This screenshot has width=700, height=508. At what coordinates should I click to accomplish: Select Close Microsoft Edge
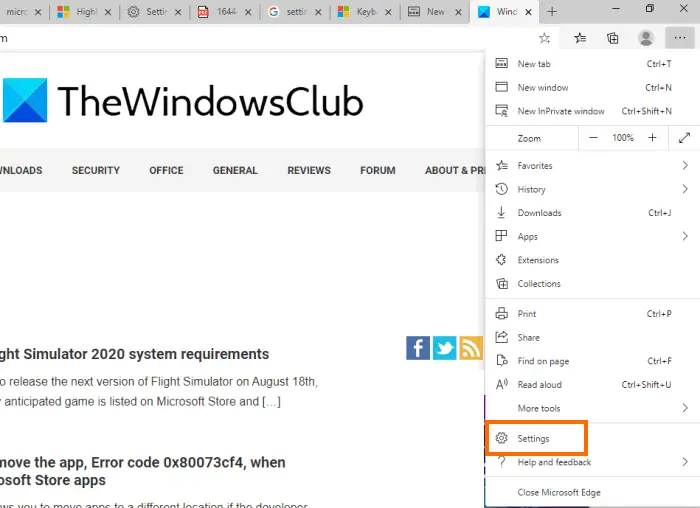[x=592, y=492]
